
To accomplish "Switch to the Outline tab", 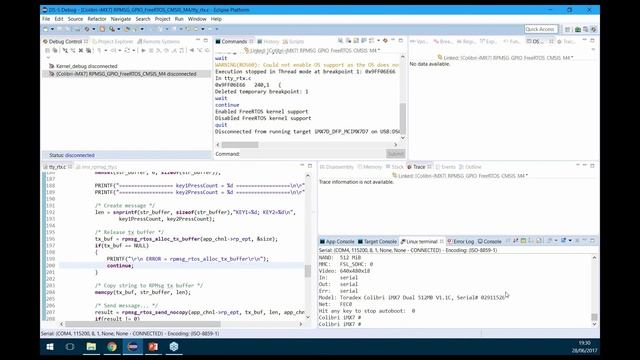I will (470, 167).
